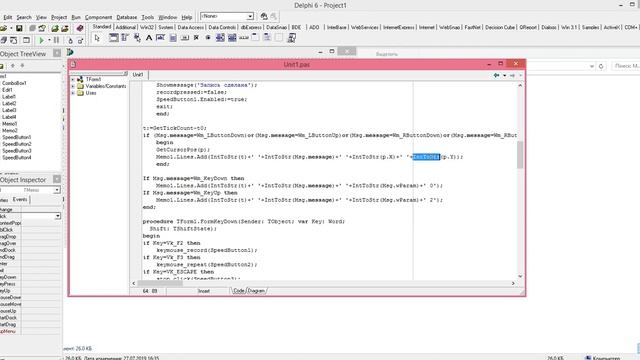Viewport: 640px width, 360px height.
Task: Open the red Help book icon
Action: point(80,28)
